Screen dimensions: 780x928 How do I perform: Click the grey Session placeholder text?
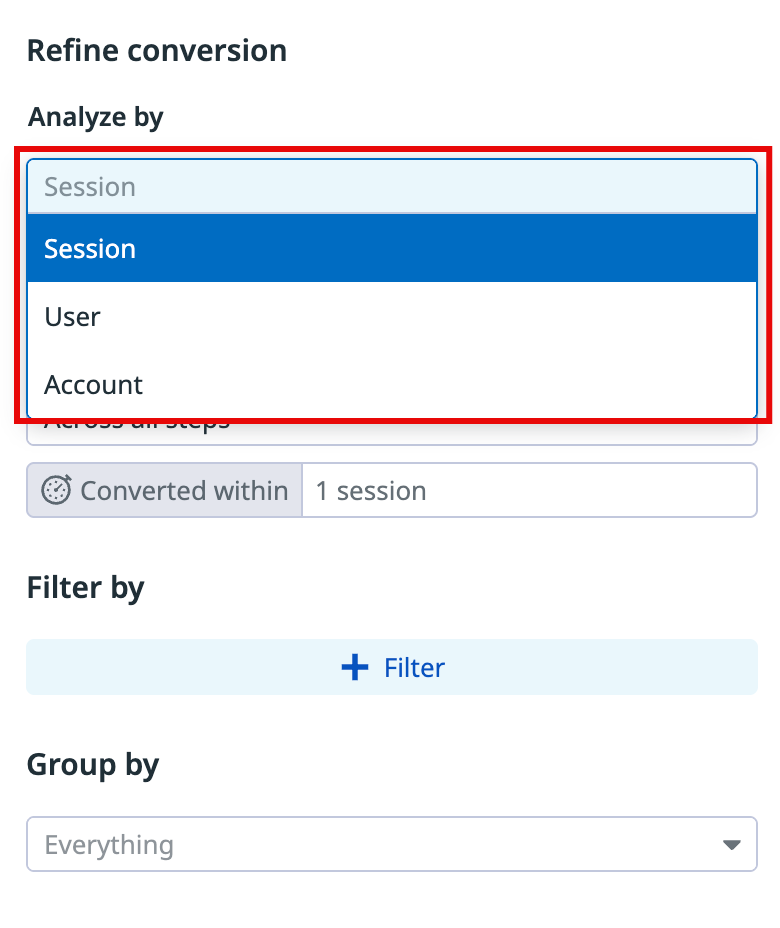click(90, 187)
